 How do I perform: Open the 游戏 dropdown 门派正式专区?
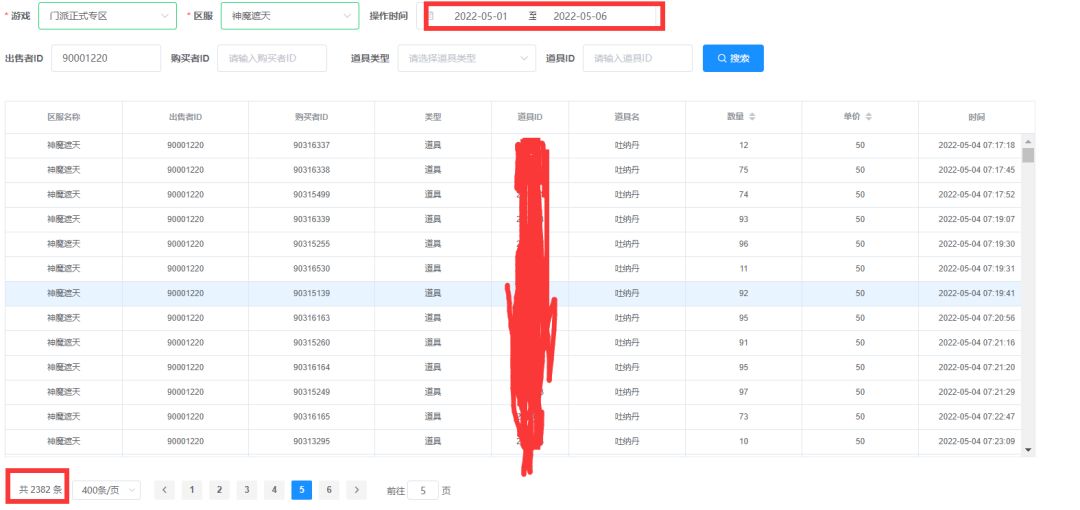[x=107, y=16]
